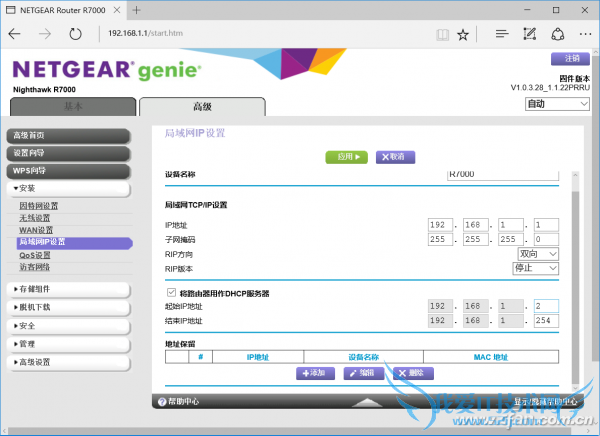Click the IP地址 column header
The image size is (600, 436).
point(258,357)
